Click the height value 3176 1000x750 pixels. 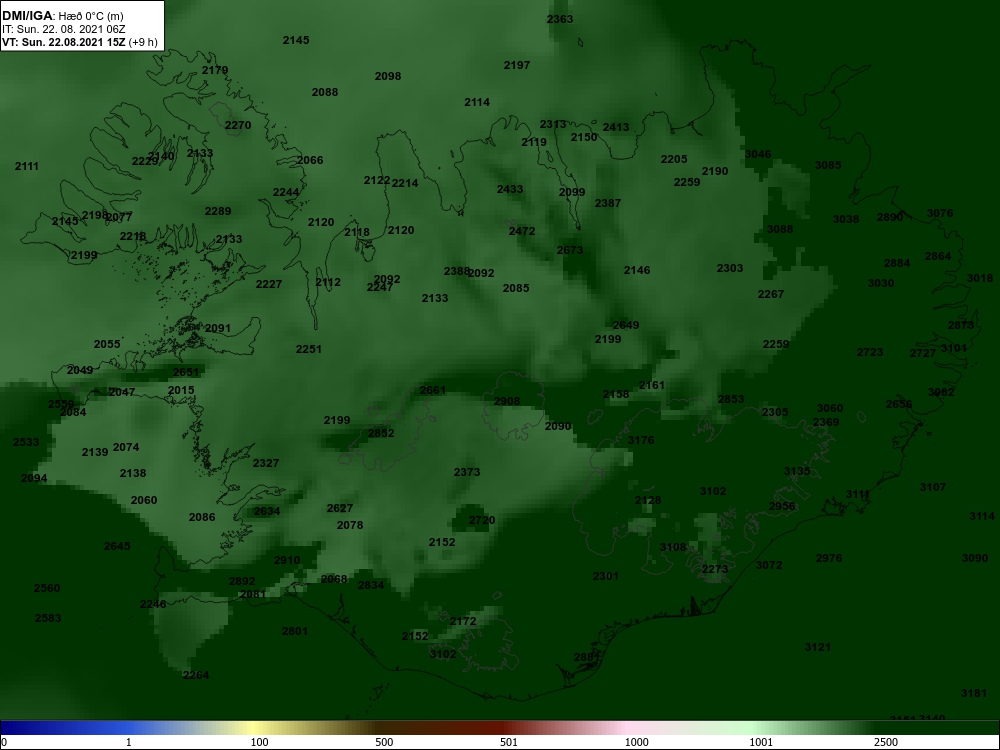tap(641, 440)
